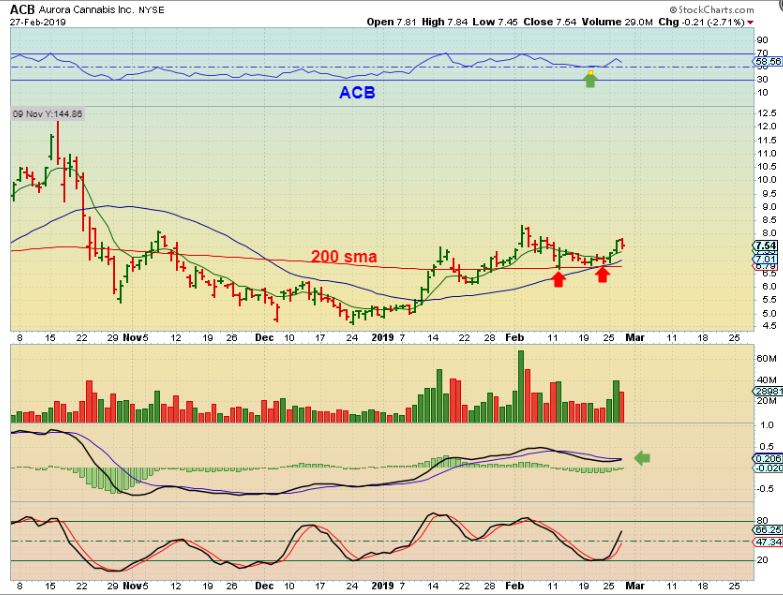Click the 12.5 price axis label
The width and height of the screenshot is (783, 595).
(767, 113)
